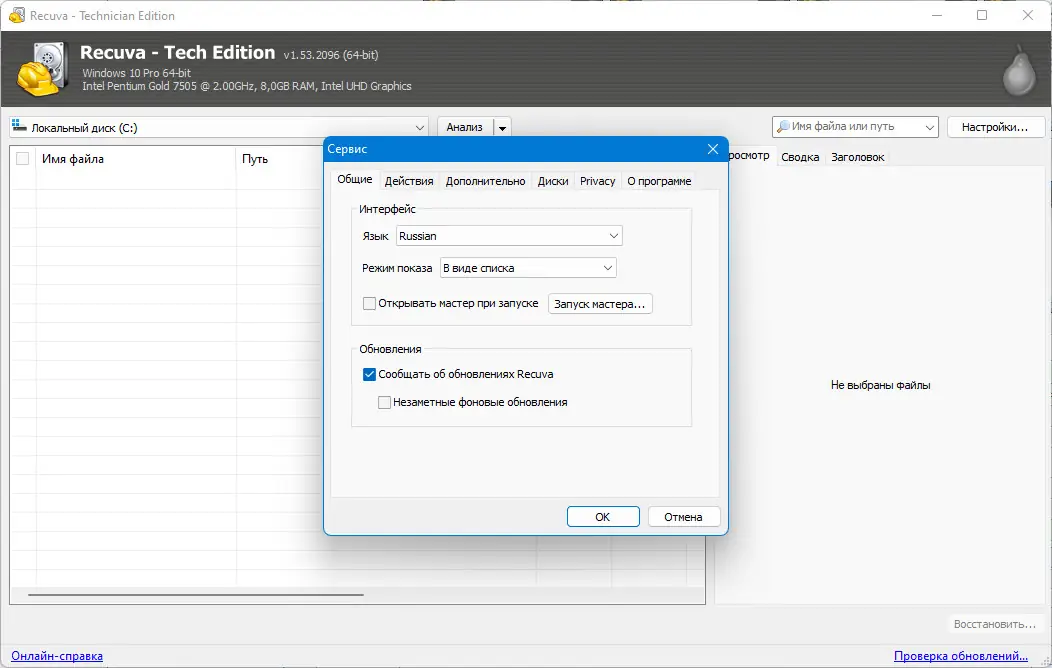Expand the file name filter dropdown arrow
Viewport: 1052px width, 668px height.
coord(929,127)
